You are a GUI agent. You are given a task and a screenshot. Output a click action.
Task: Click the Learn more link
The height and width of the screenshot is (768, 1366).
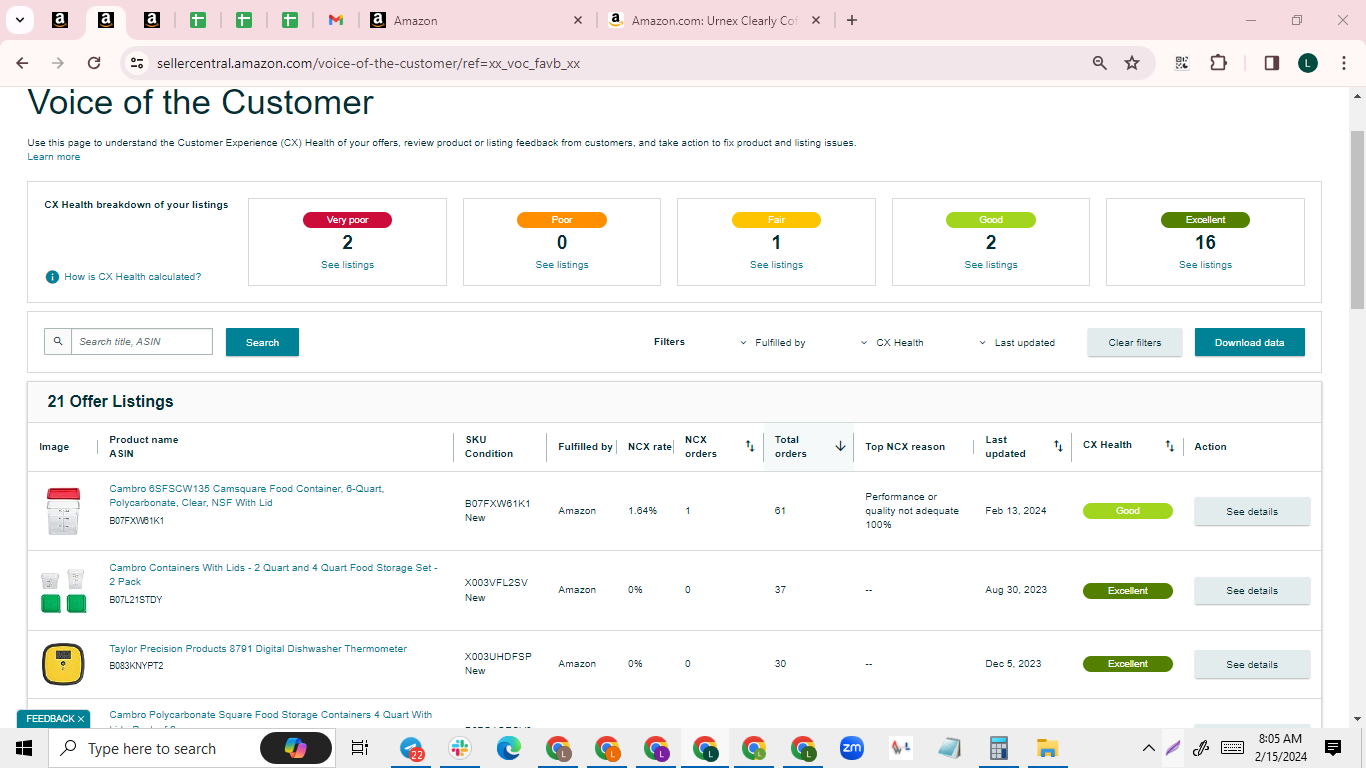click(54, 157)
